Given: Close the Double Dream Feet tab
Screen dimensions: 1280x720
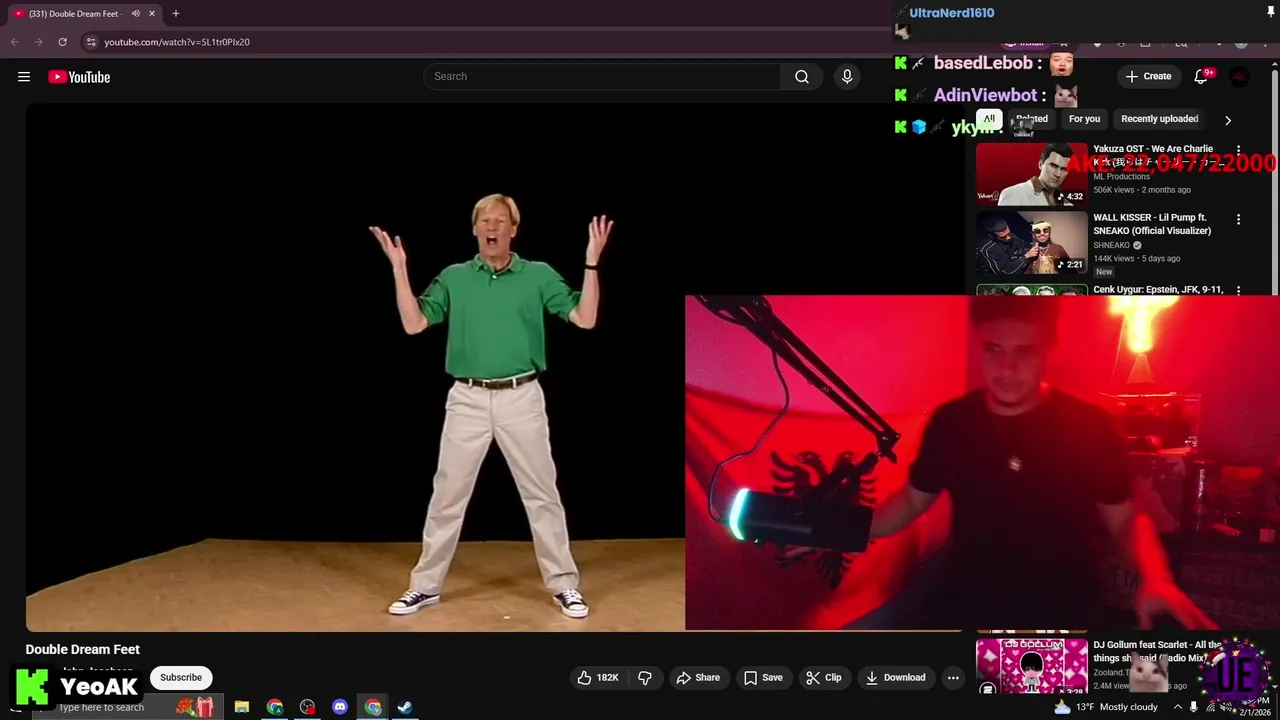Looking at the screenshot, I should click(152, 14).
